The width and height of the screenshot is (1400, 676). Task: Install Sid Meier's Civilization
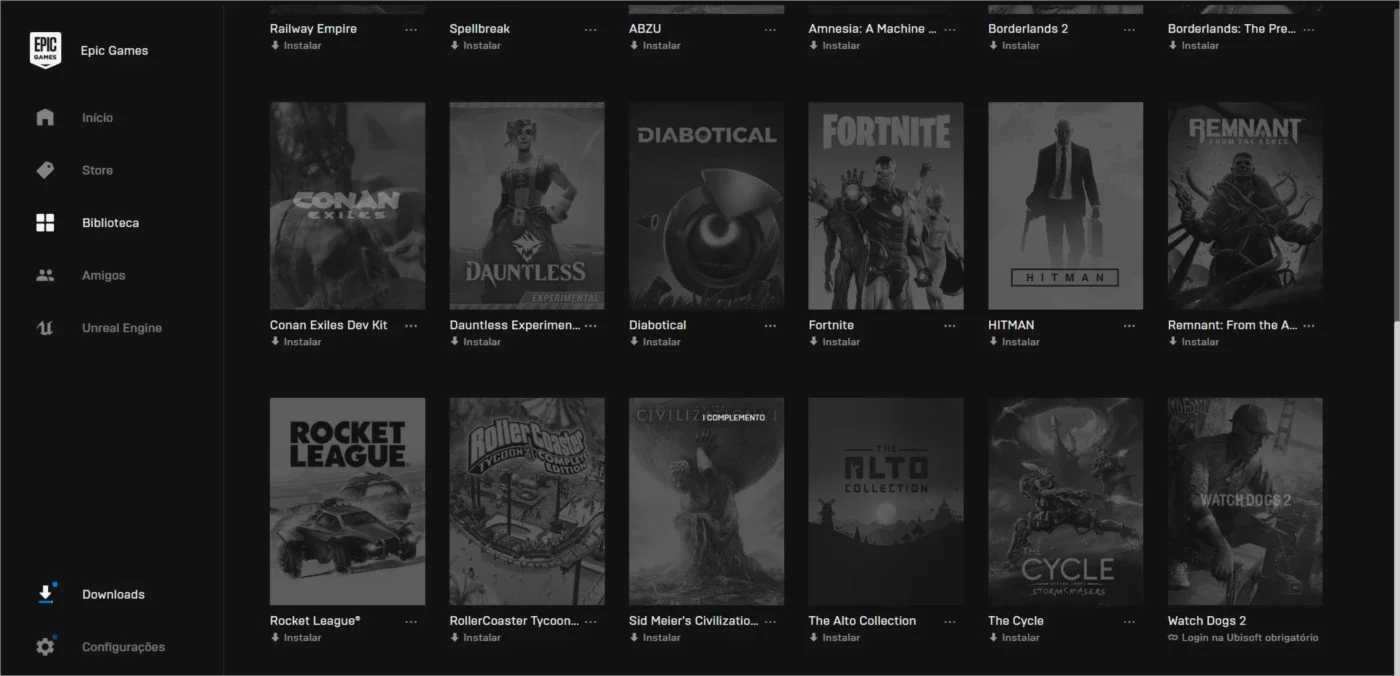[655, 638]
